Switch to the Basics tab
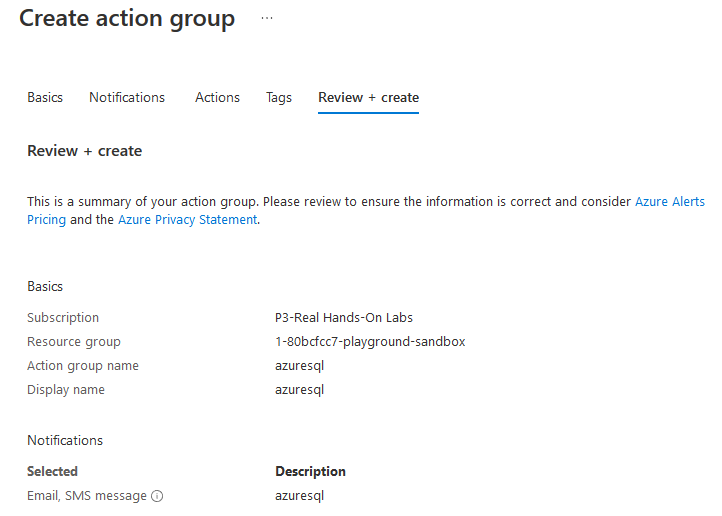The image size is (722, 516). [x=45, y=97]
